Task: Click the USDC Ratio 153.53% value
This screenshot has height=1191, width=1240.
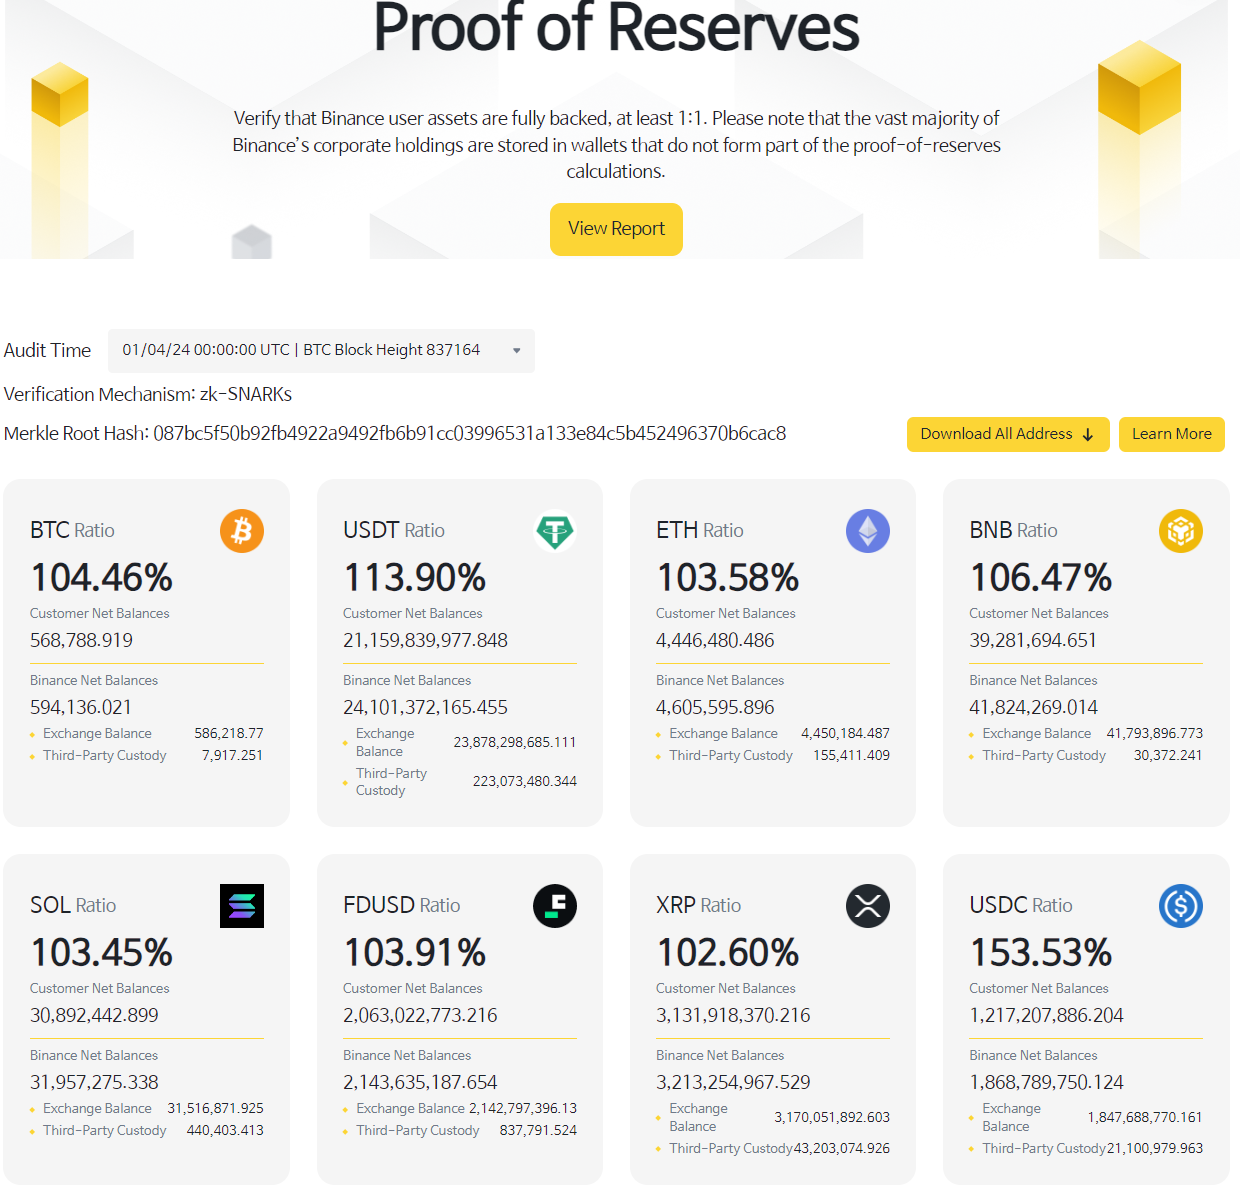Action: pyautogui.click(x=1041, y=952)
